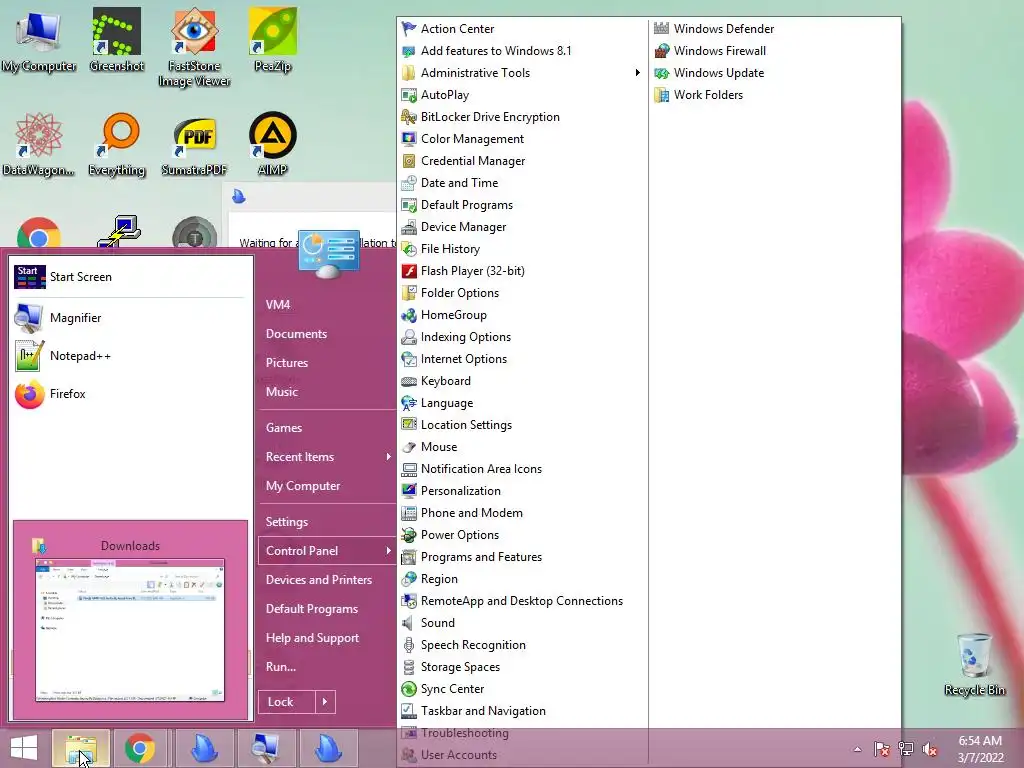The width and height of the screenshot is (1024, 768).
Task: Click the user account picture icon
Action: point(328,253)
